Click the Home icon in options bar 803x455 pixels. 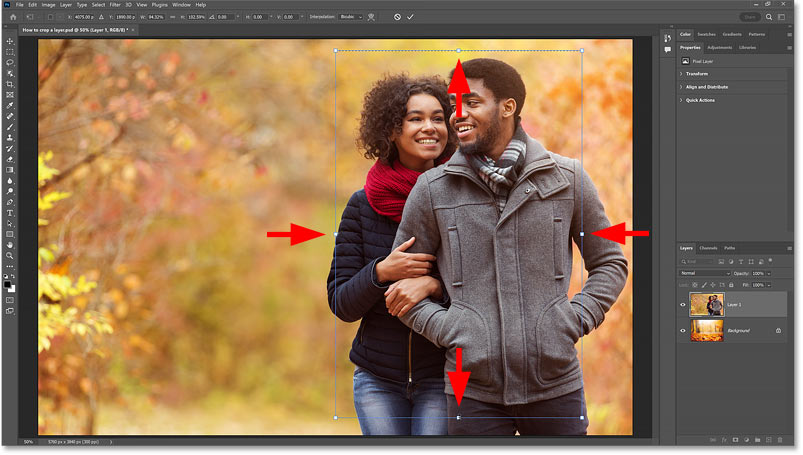(x=13, y=17)
